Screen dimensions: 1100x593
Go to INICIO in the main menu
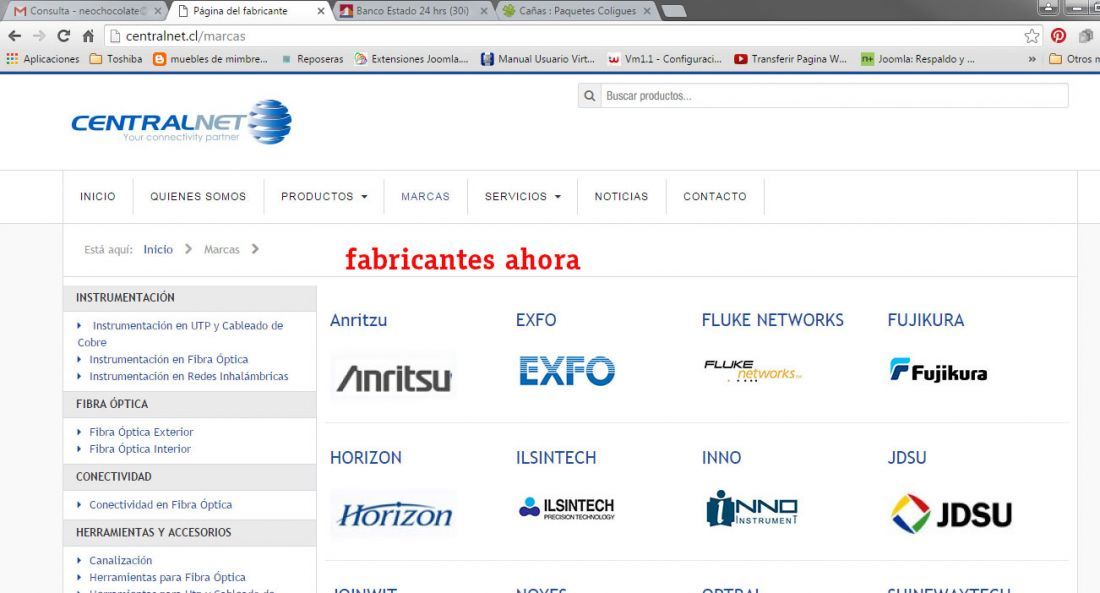coord(98,196)
